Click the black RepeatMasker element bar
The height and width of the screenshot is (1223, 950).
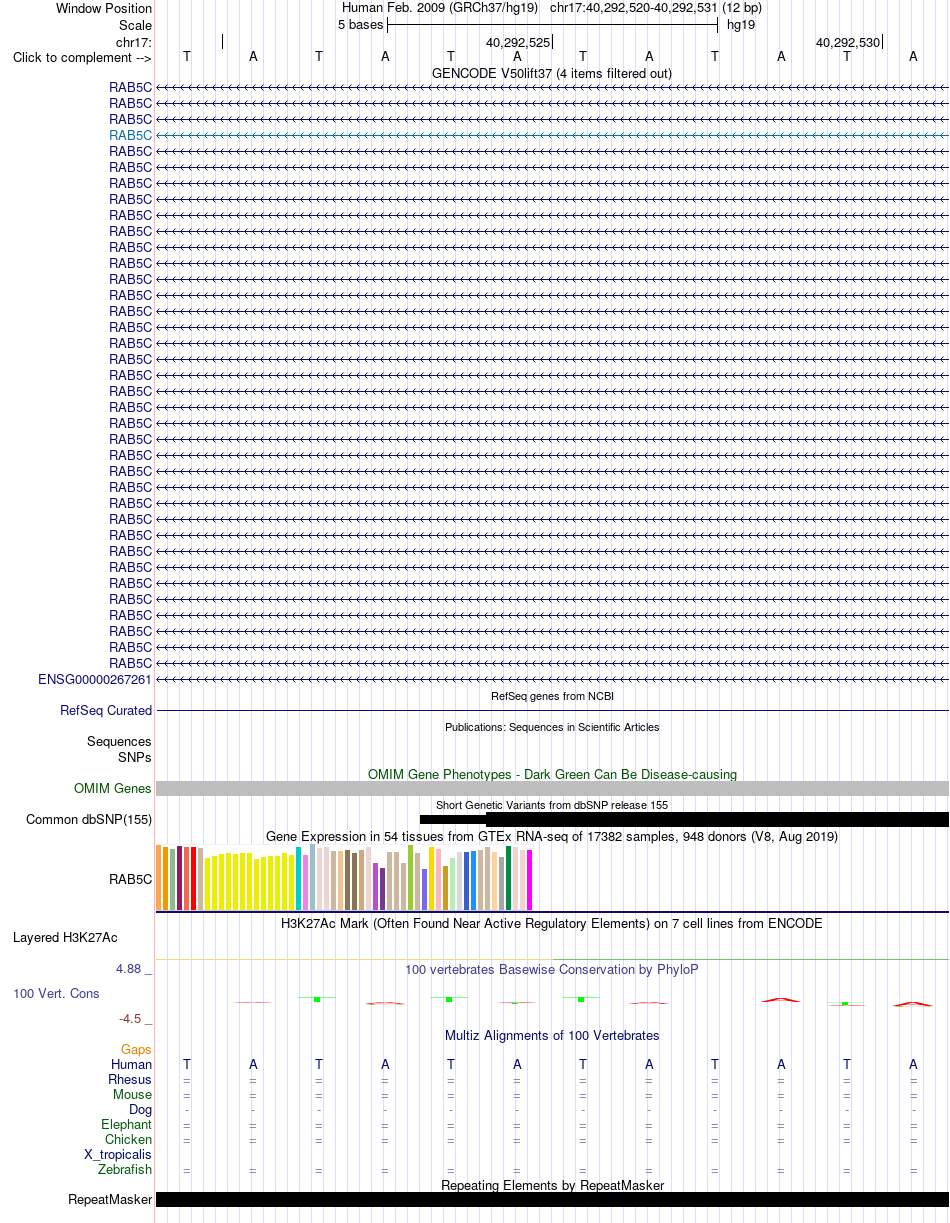coord(552,1200)
